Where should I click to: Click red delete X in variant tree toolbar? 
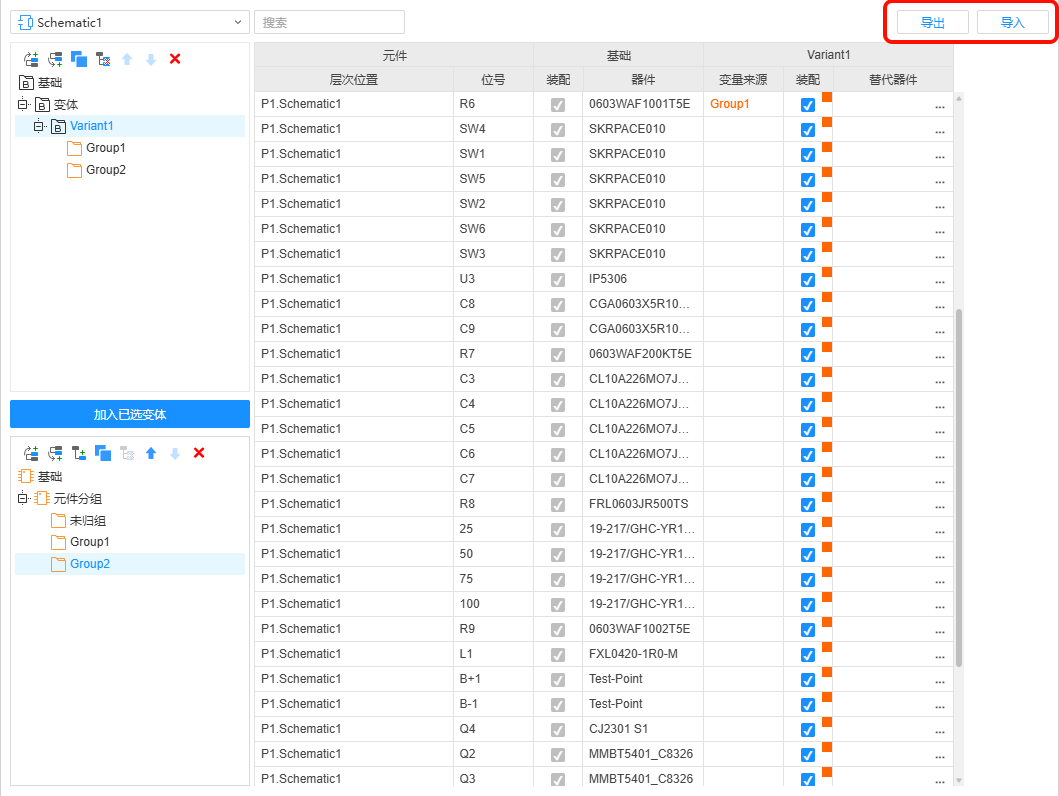tap(175, 59)
